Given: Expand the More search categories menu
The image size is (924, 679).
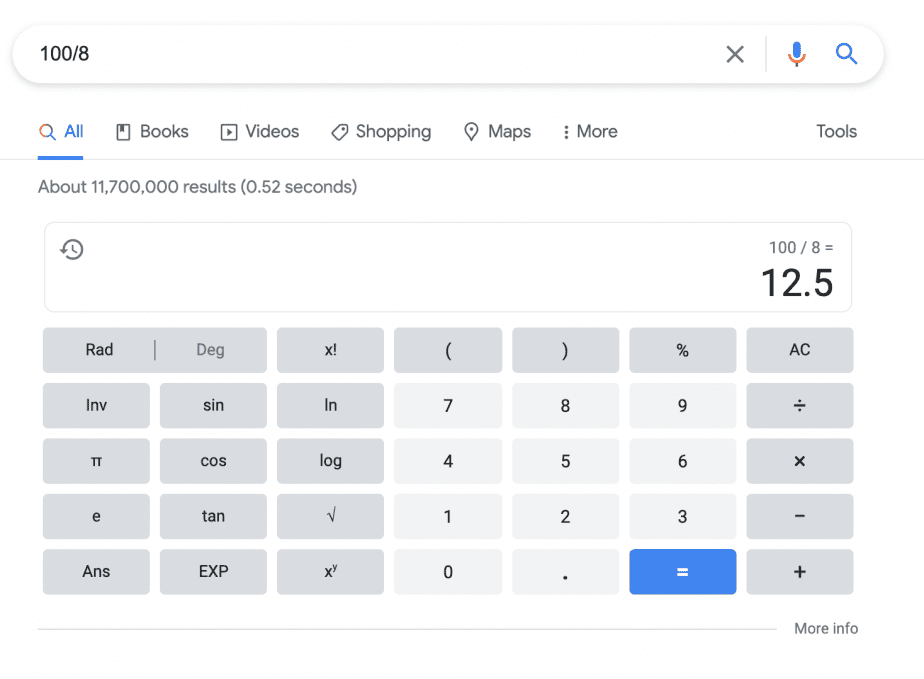Looking at the screenshot, I should pyautogui.click(x=590, y=131).
